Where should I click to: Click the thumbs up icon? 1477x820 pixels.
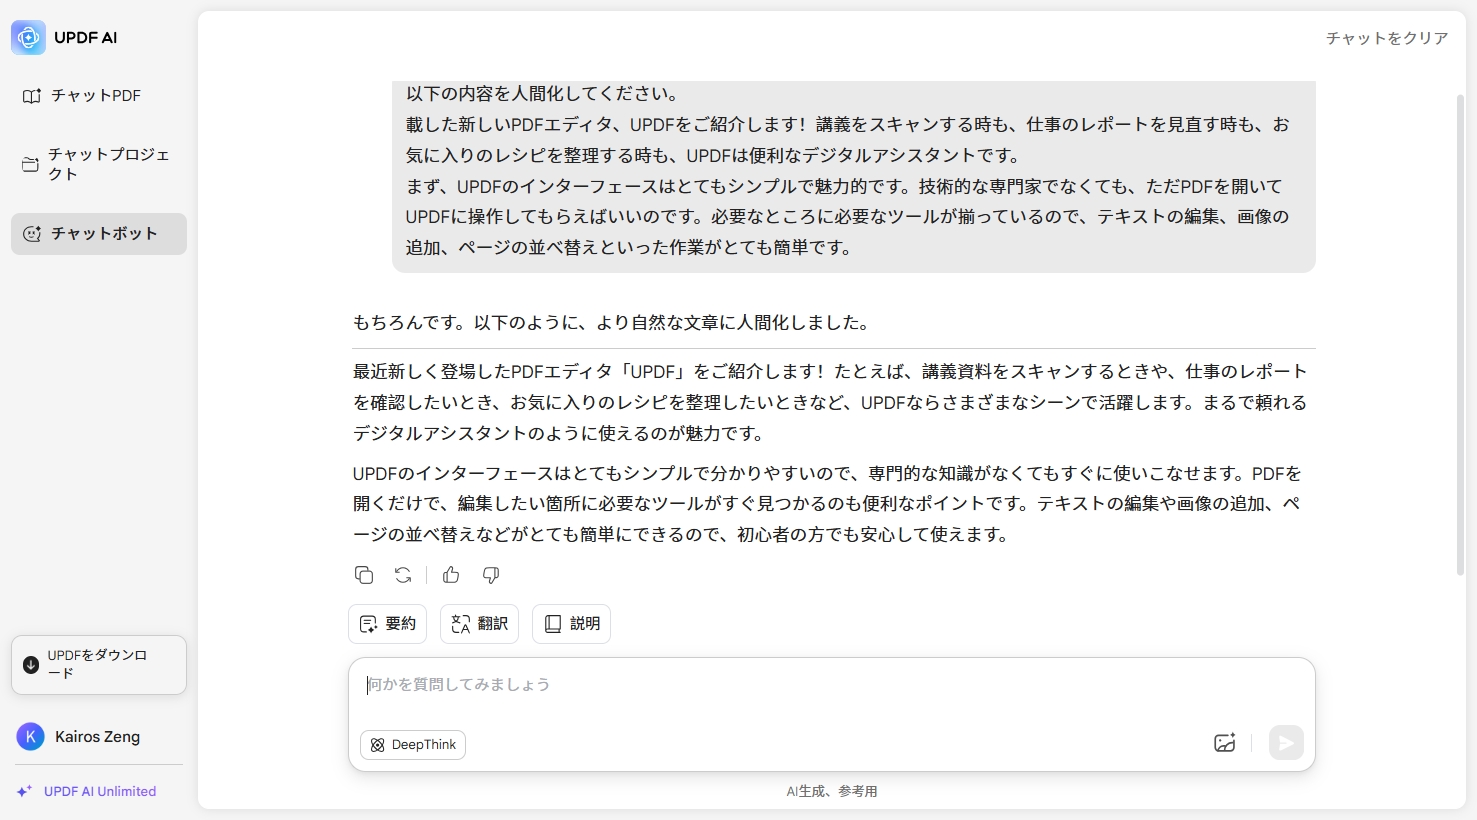point(451,575)
